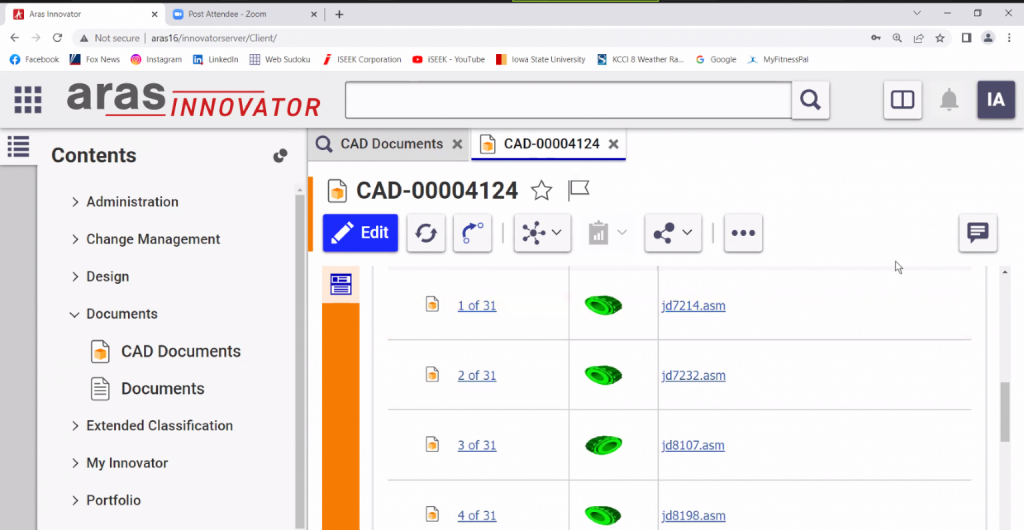Open the share dropdown in toolbar
This screenshot has height=530, width=1024.
(673, 233)
